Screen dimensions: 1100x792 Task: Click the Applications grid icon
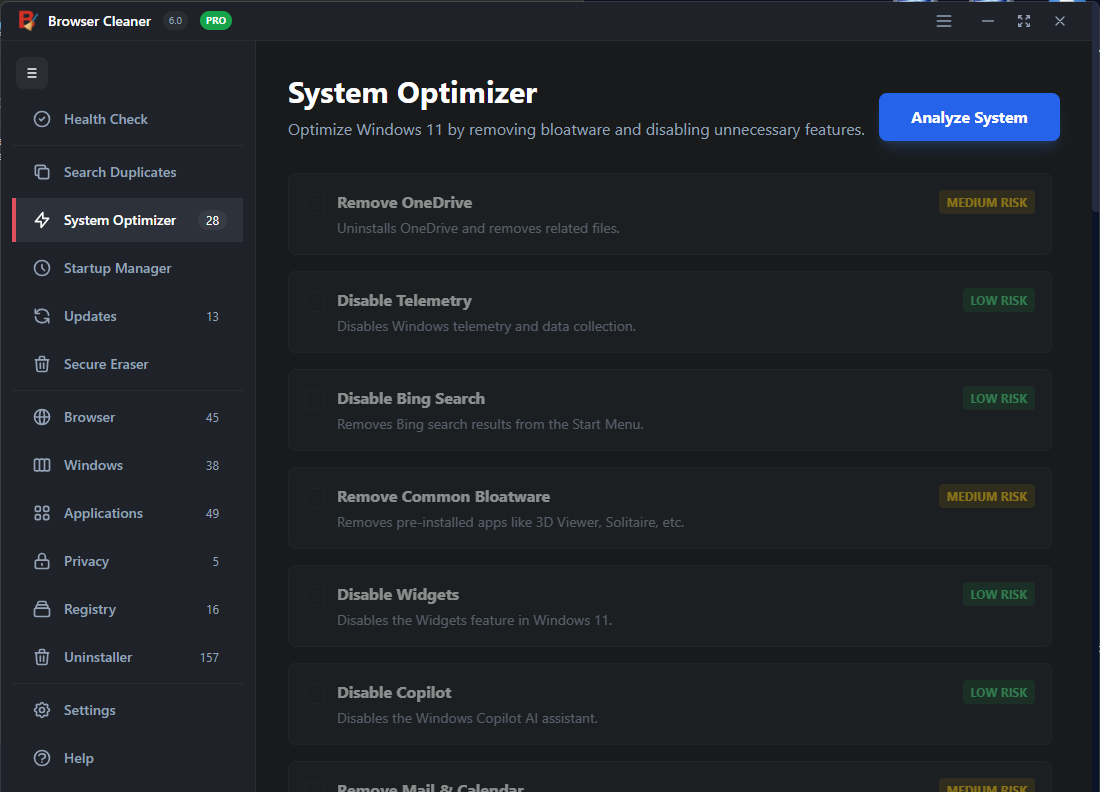pos(42,513)
